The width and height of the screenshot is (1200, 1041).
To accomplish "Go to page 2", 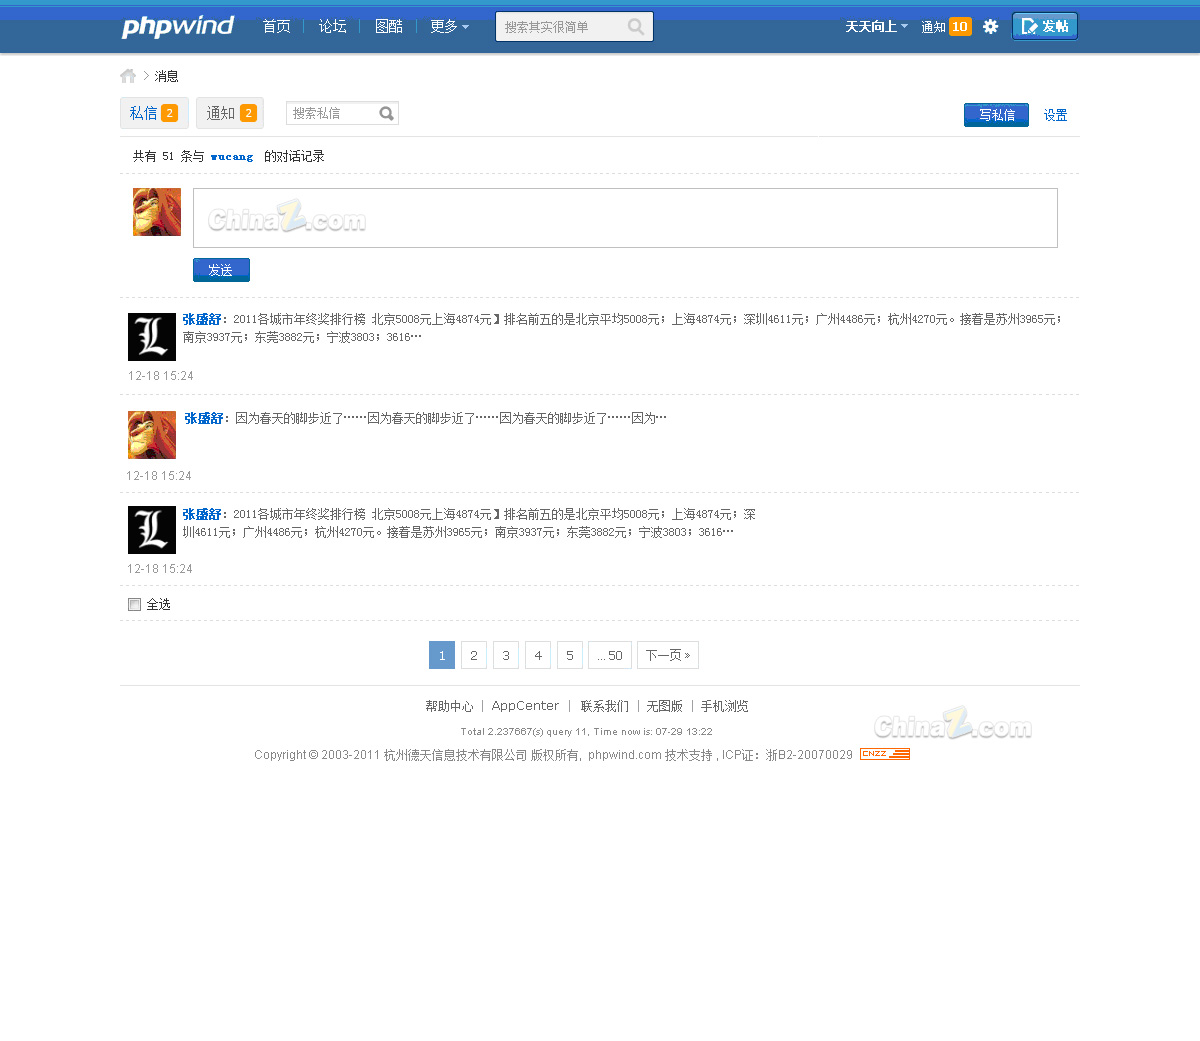I will (x=474, y=655).
